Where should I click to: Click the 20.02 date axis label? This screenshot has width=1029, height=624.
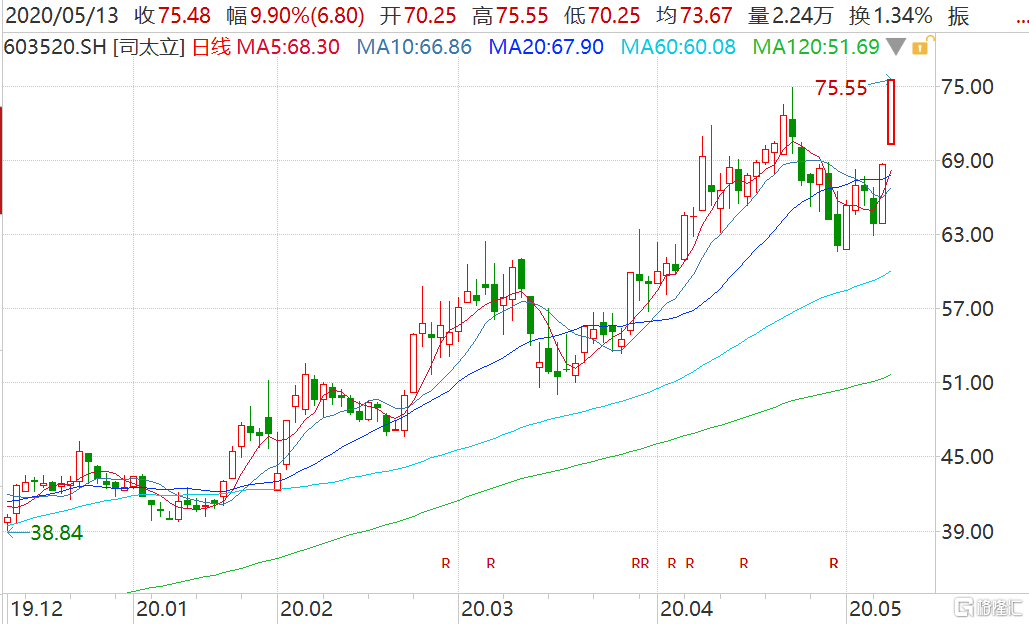click(x=306, y=609)
